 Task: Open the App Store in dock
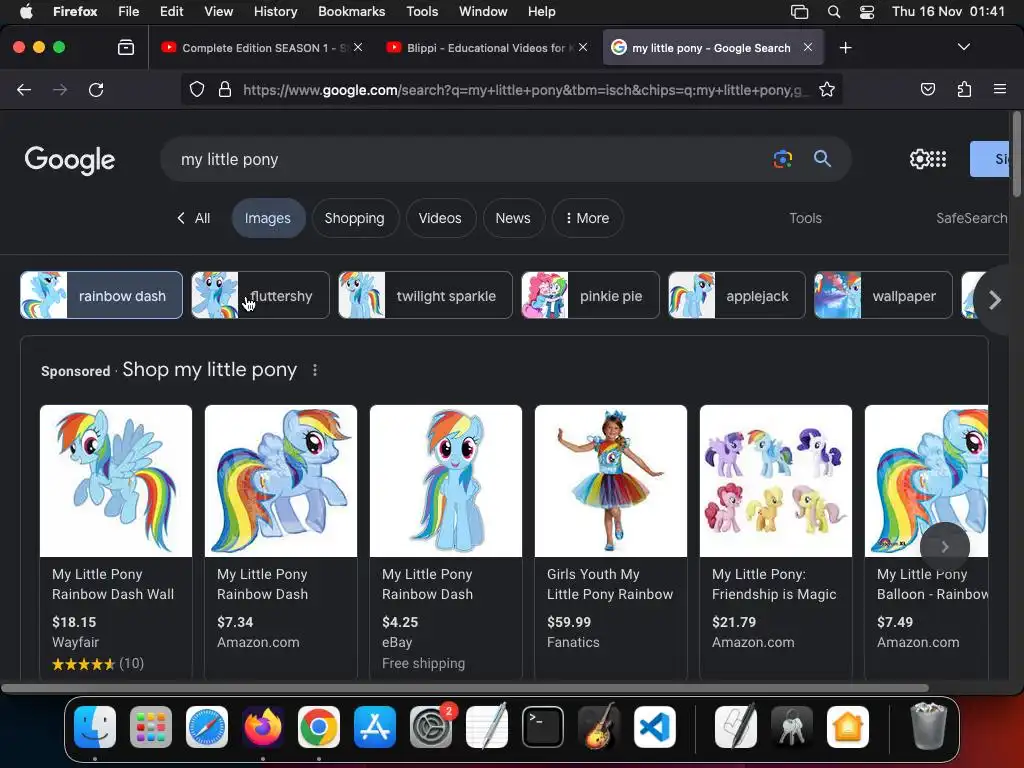[x=375, y=727]
